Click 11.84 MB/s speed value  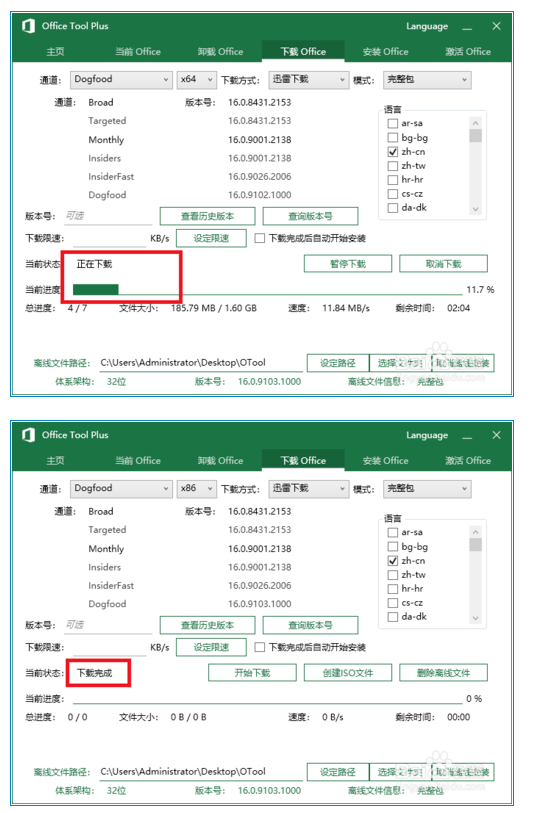(346, 308)
